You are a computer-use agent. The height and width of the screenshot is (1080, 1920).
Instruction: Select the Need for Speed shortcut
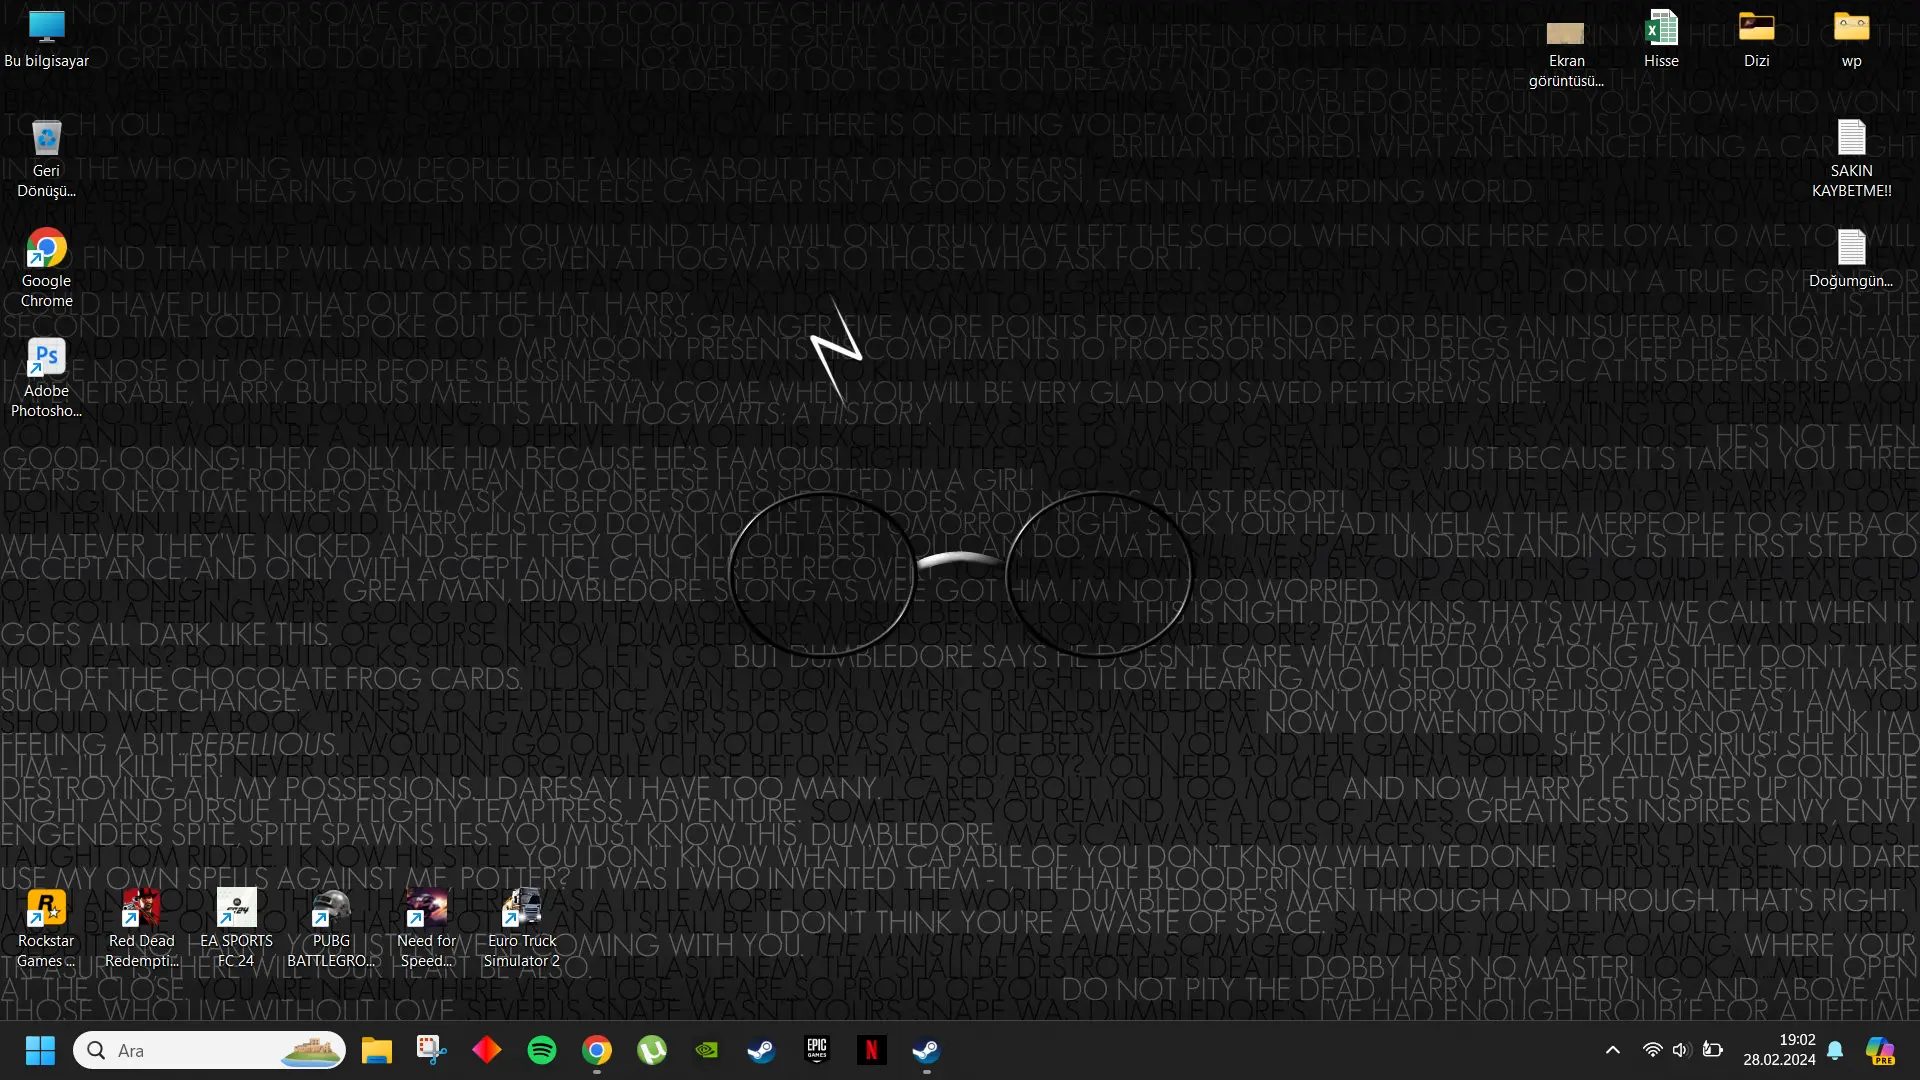coord(427,929)
